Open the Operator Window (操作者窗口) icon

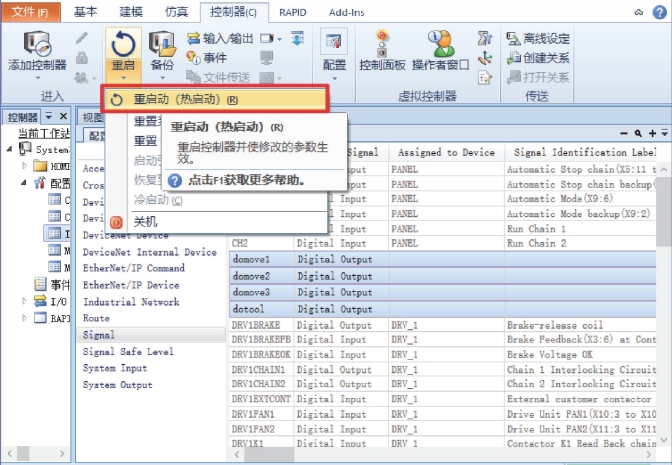pos(440,50)
